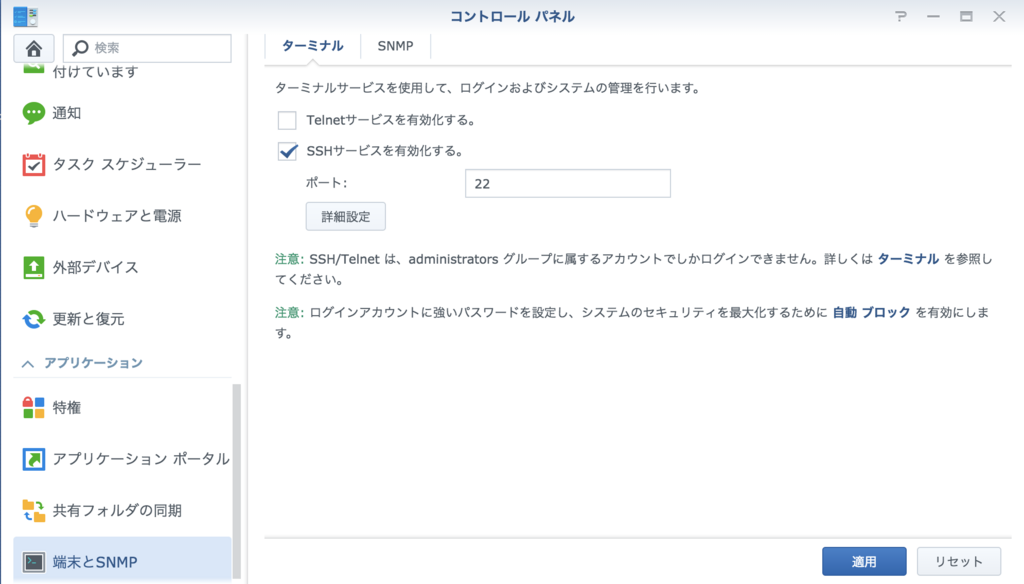Click the SSHサービスを有効化する label
1024x584 pixels.
(x=385, y=151)
